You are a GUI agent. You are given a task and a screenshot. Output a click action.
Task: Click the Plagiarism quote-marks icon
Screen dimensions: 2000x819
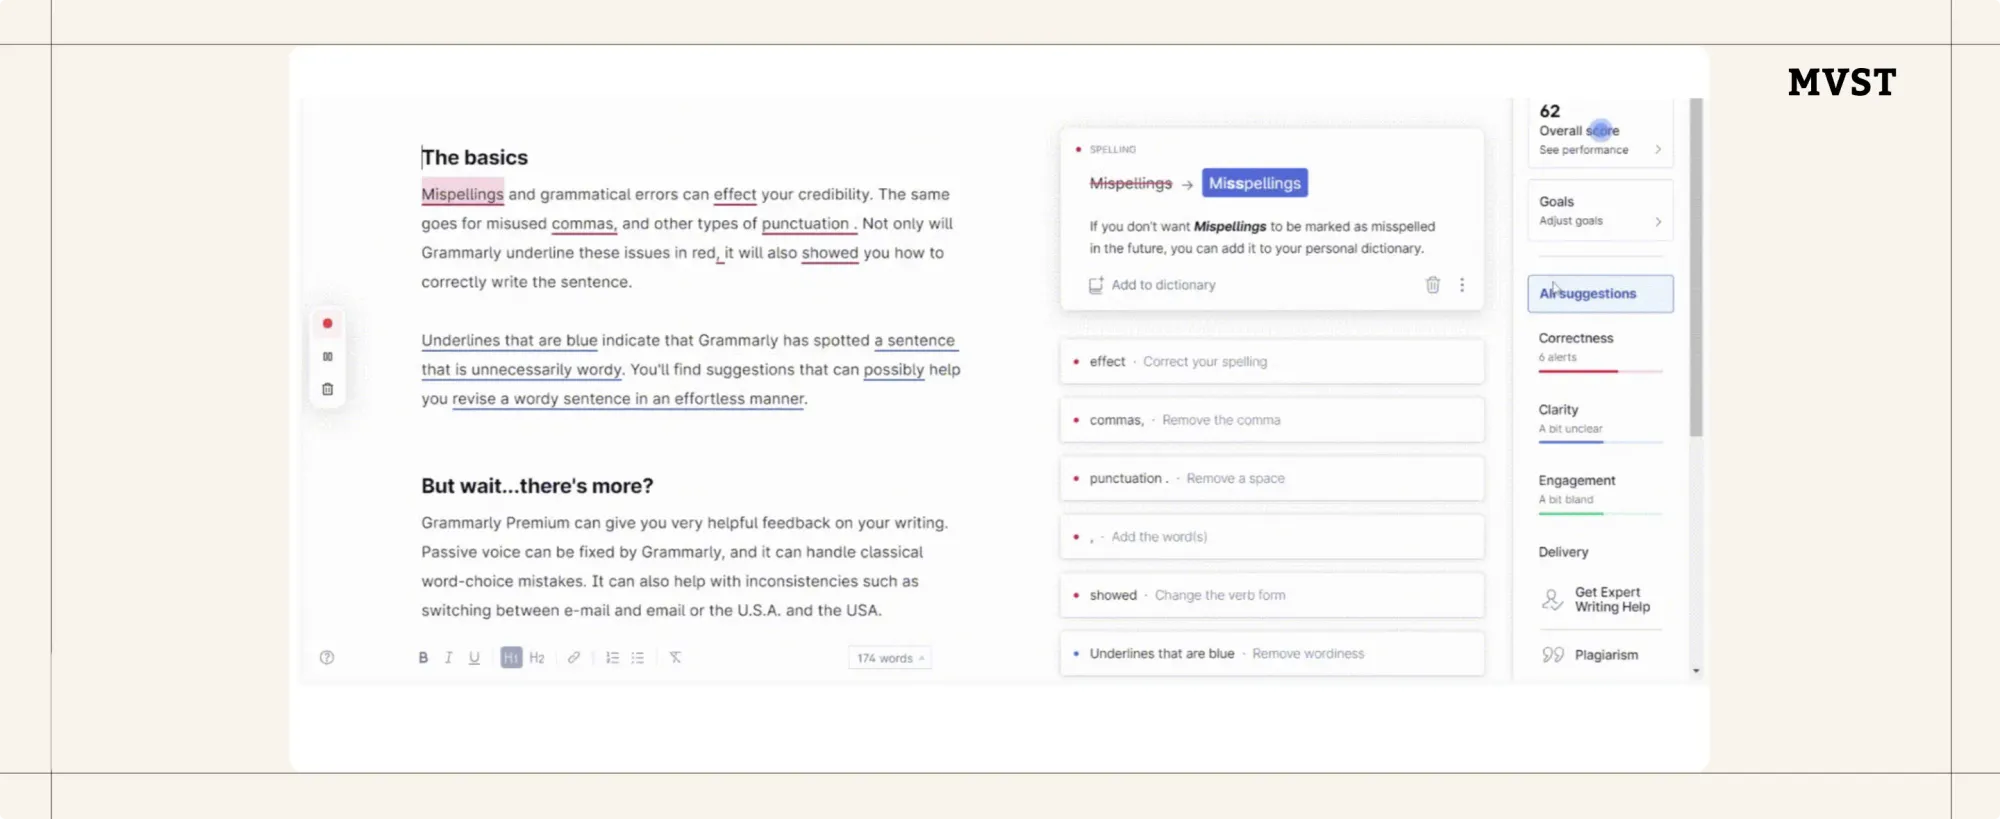(1552, 655)
